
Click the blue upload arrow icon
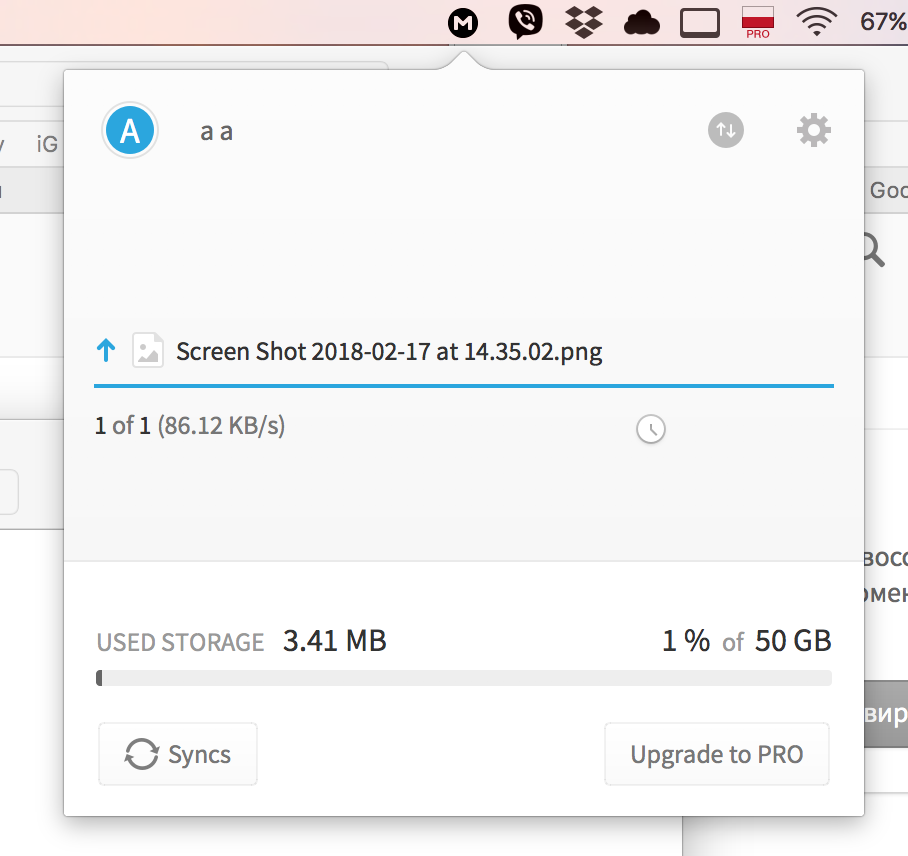pyautogui.click(x=106, y=351)
